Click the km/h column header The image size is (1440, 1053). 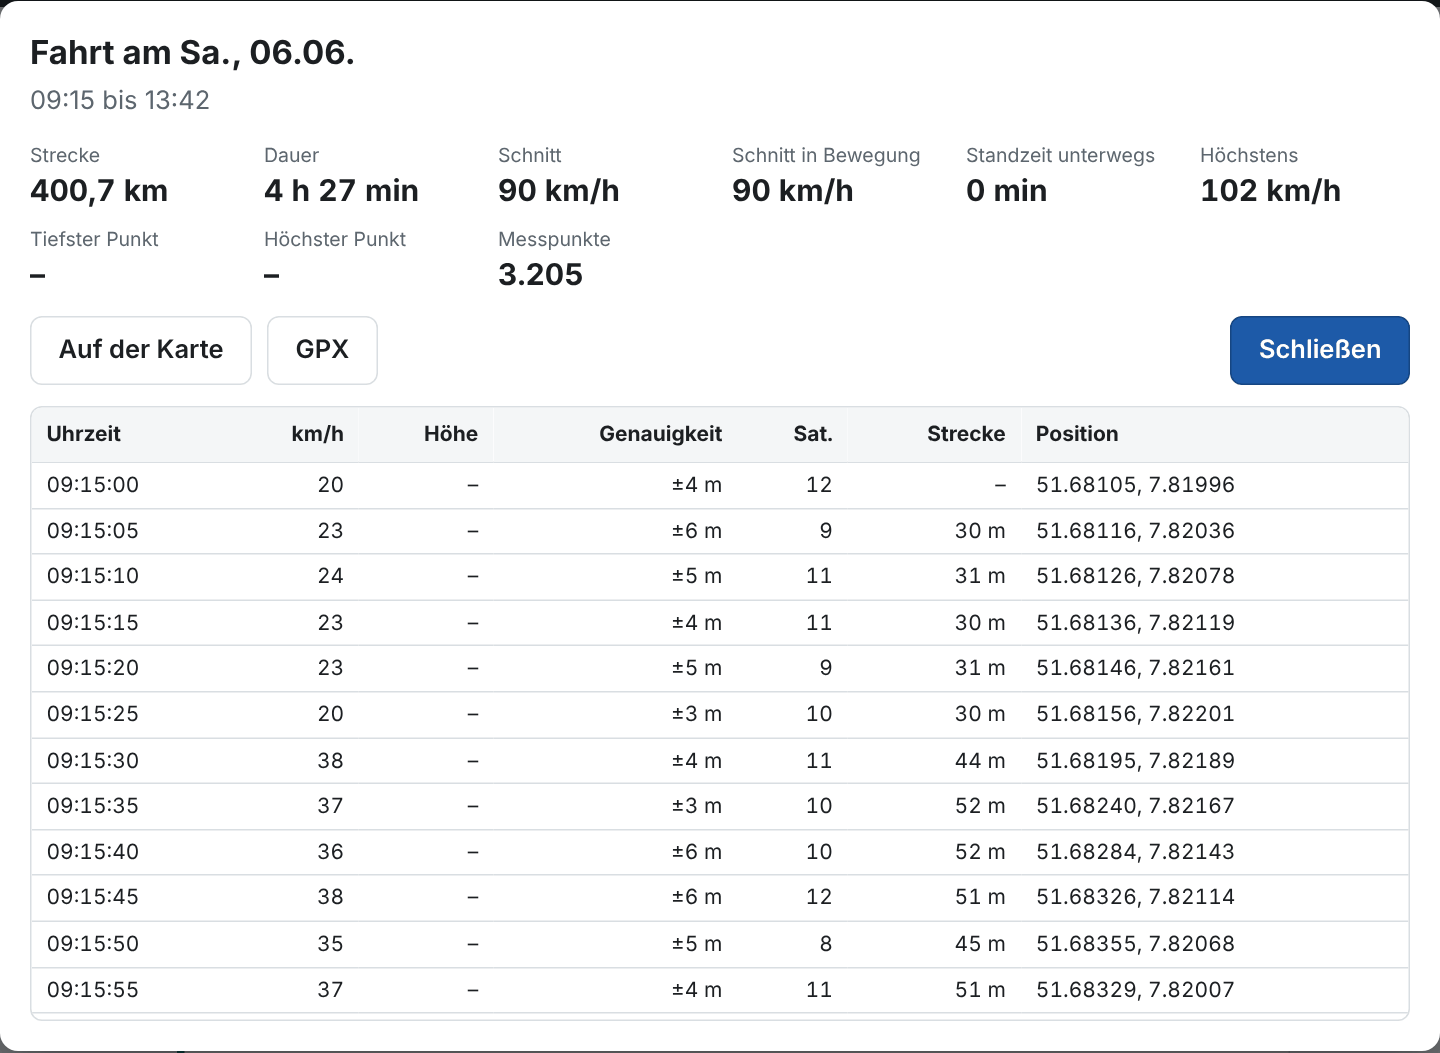(x=317, y=434)
